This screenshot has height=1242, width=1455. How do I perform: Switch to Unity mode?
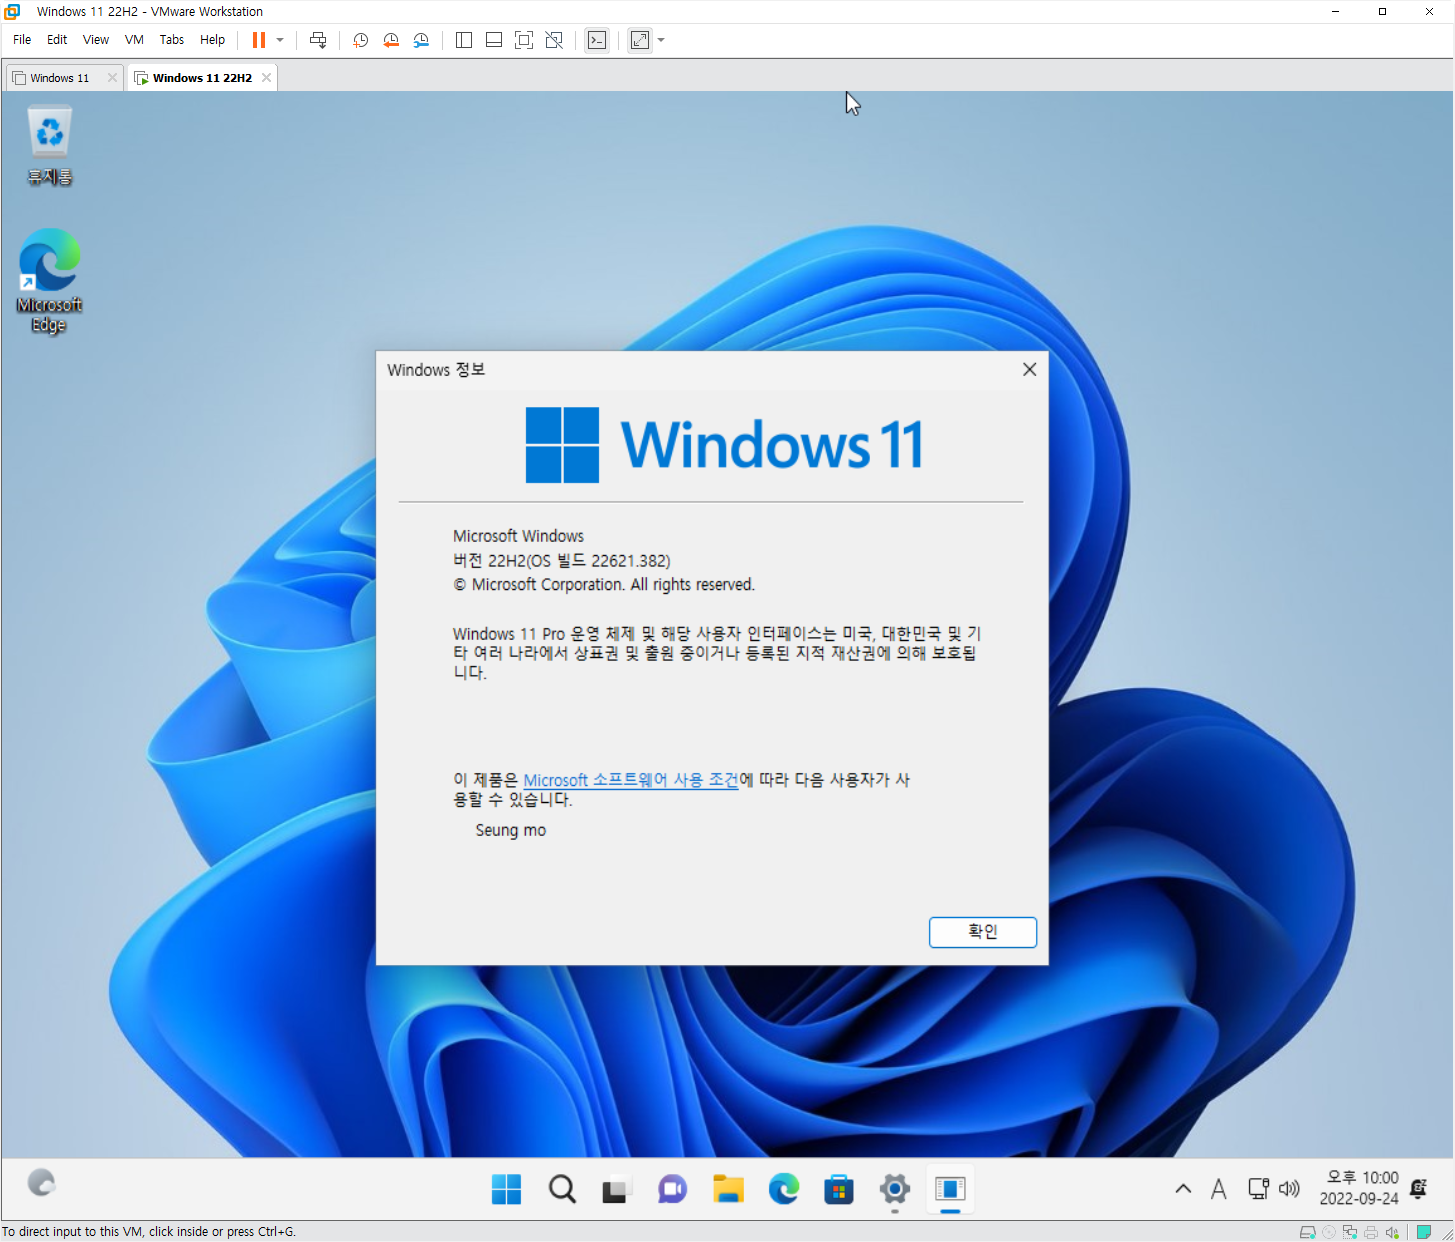[x=554, y=40]
